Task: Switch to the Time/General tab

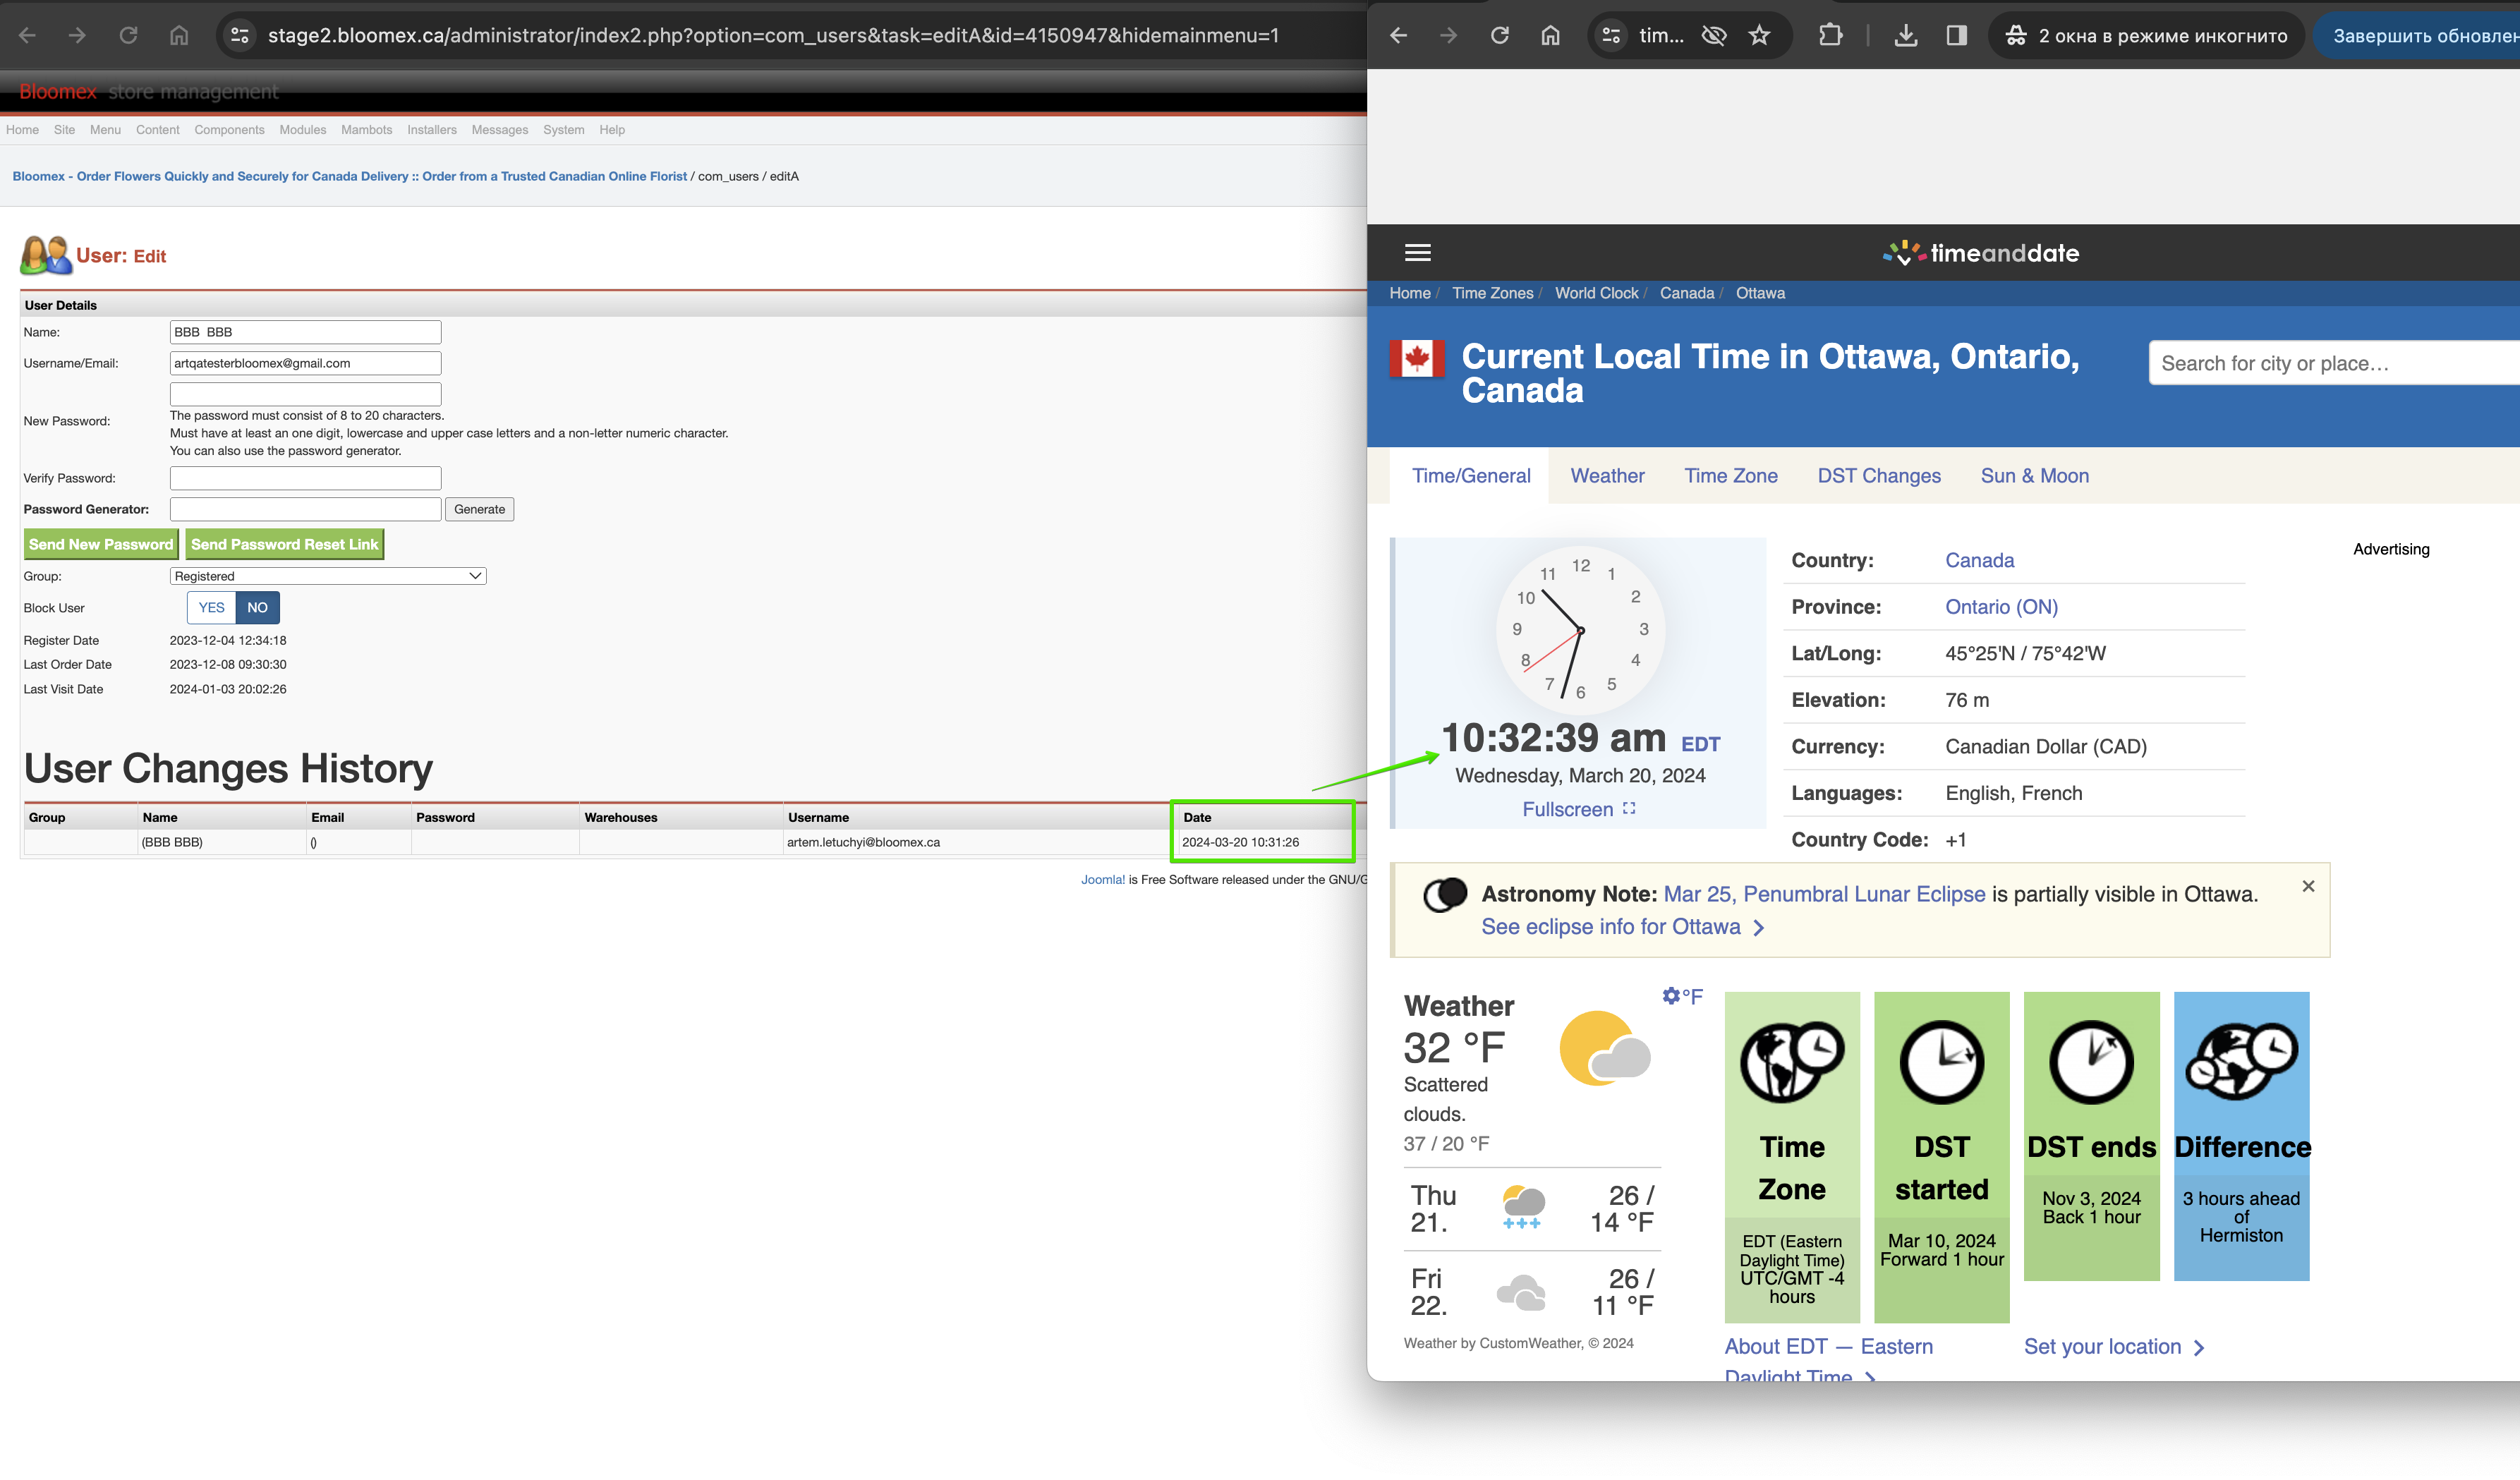Action: tap(1470, 476)
